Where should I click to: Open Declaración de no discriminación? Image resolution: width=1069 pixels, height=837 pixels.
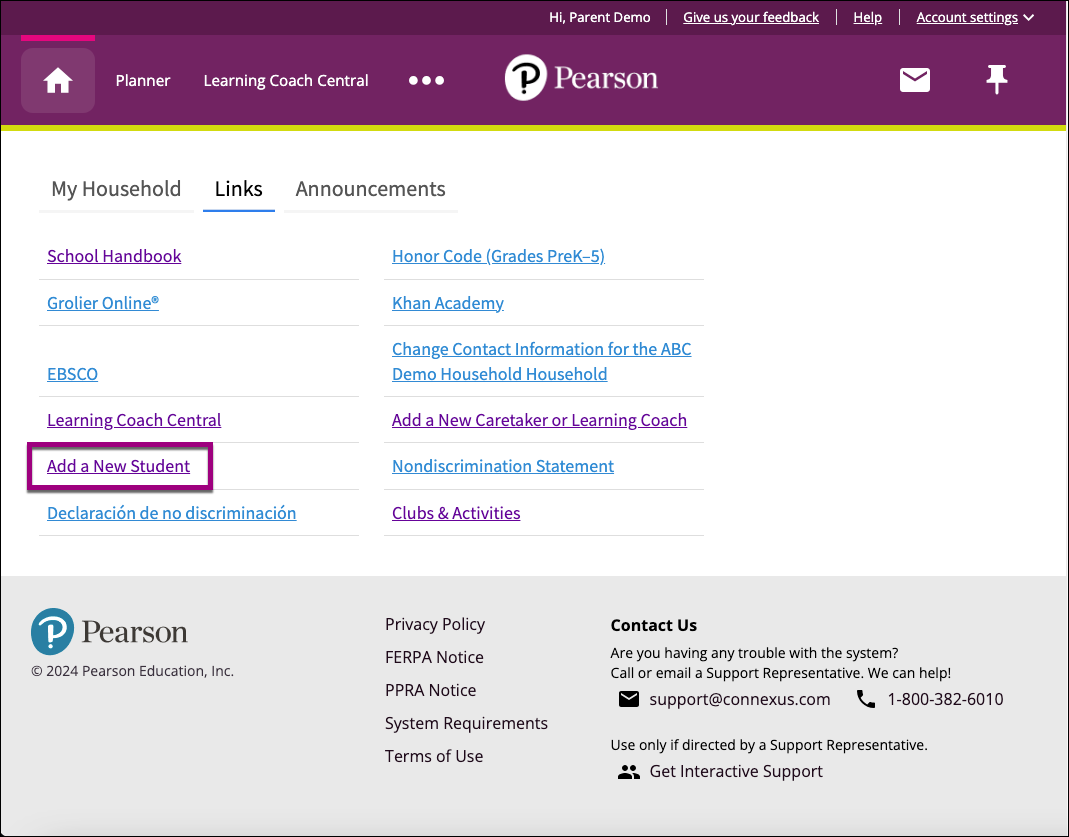coord(171,512)
